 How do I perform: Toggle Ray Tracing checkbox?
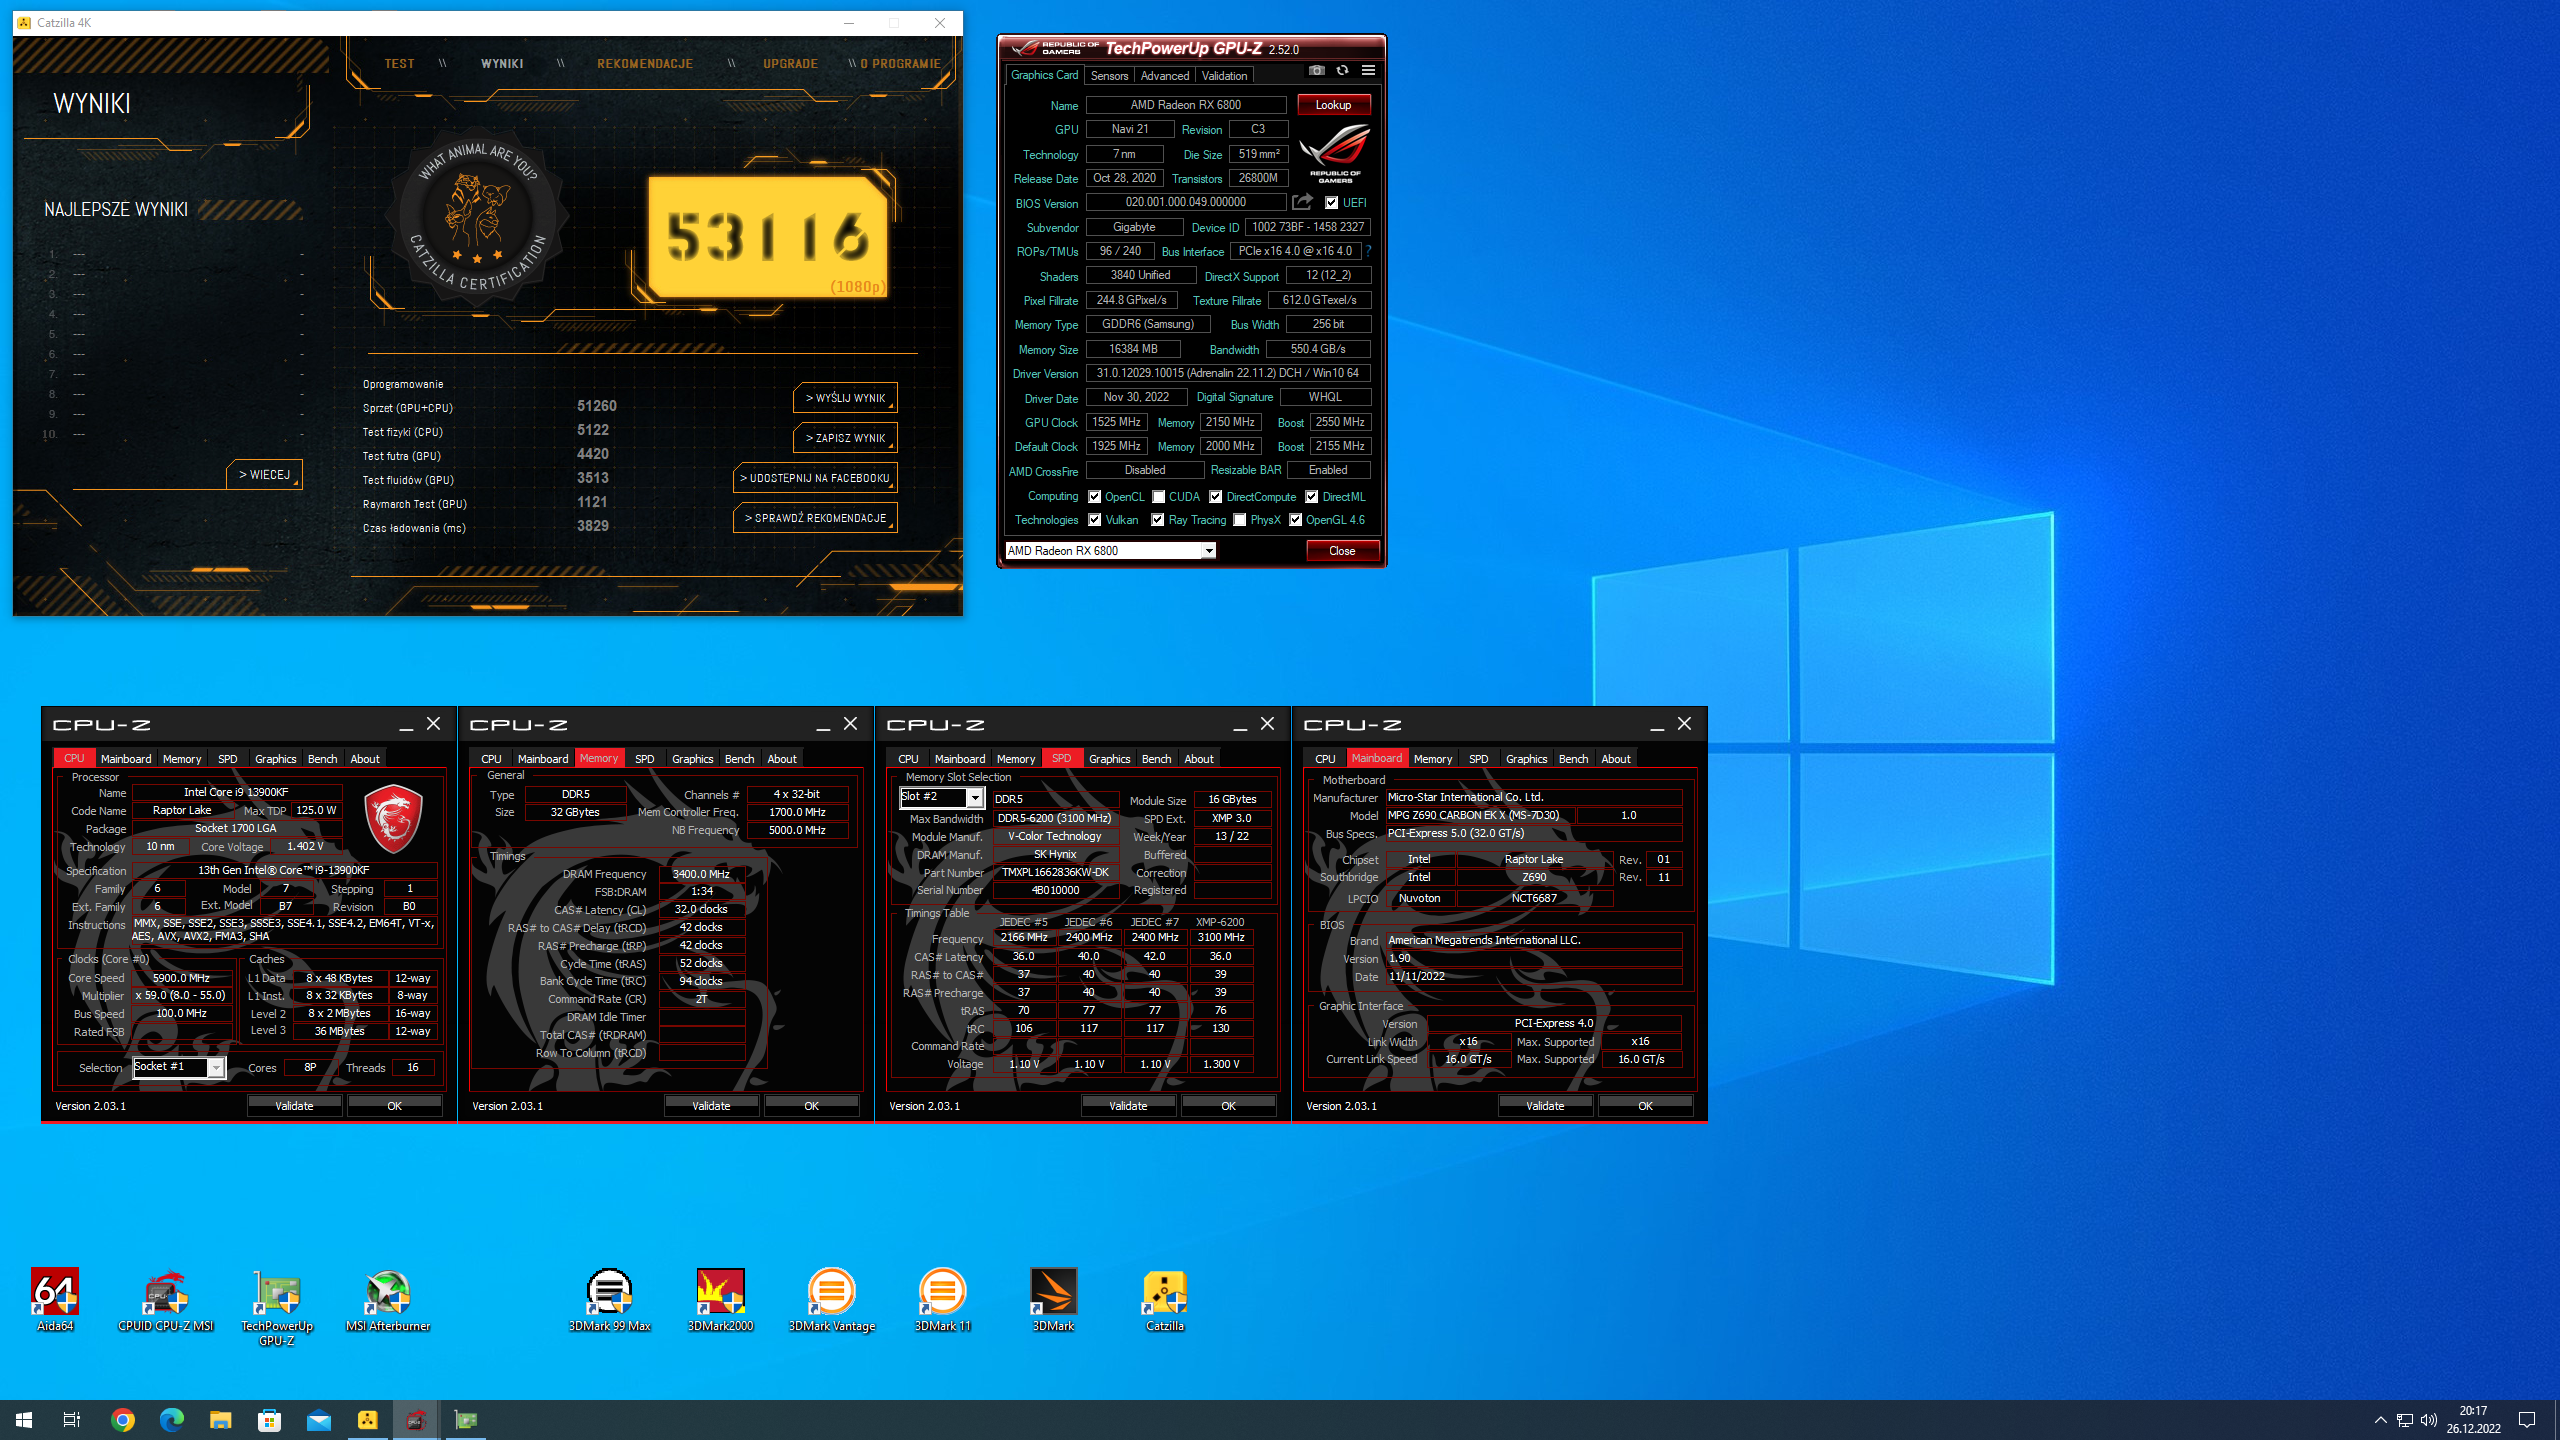[1158, 520]
